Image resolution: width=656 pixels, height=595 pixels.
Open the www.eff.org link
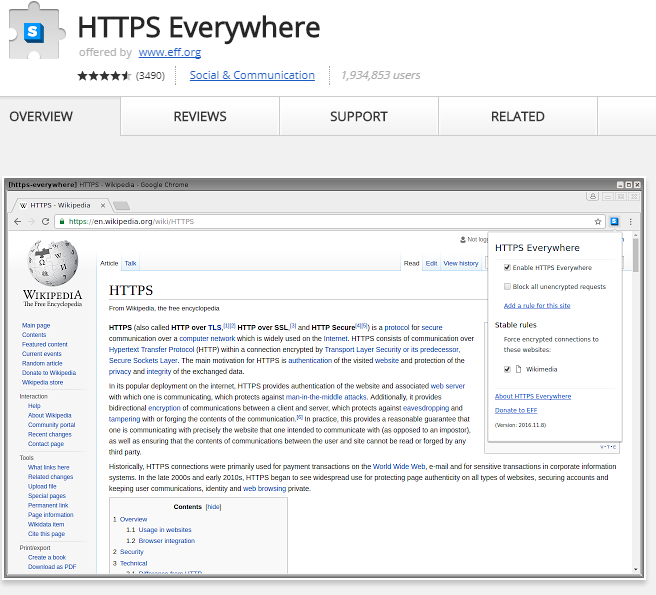(x=170, y=52)
